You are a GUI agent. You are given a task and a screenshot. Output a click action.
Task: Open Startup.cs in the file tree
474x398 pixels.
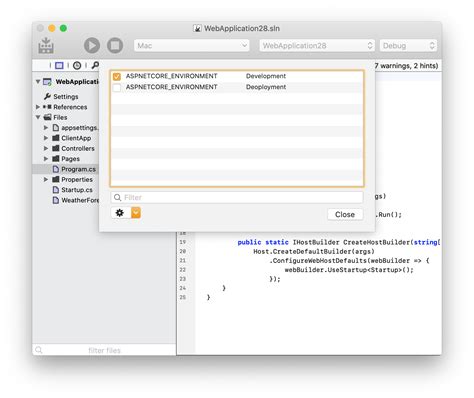pos(77,190)
